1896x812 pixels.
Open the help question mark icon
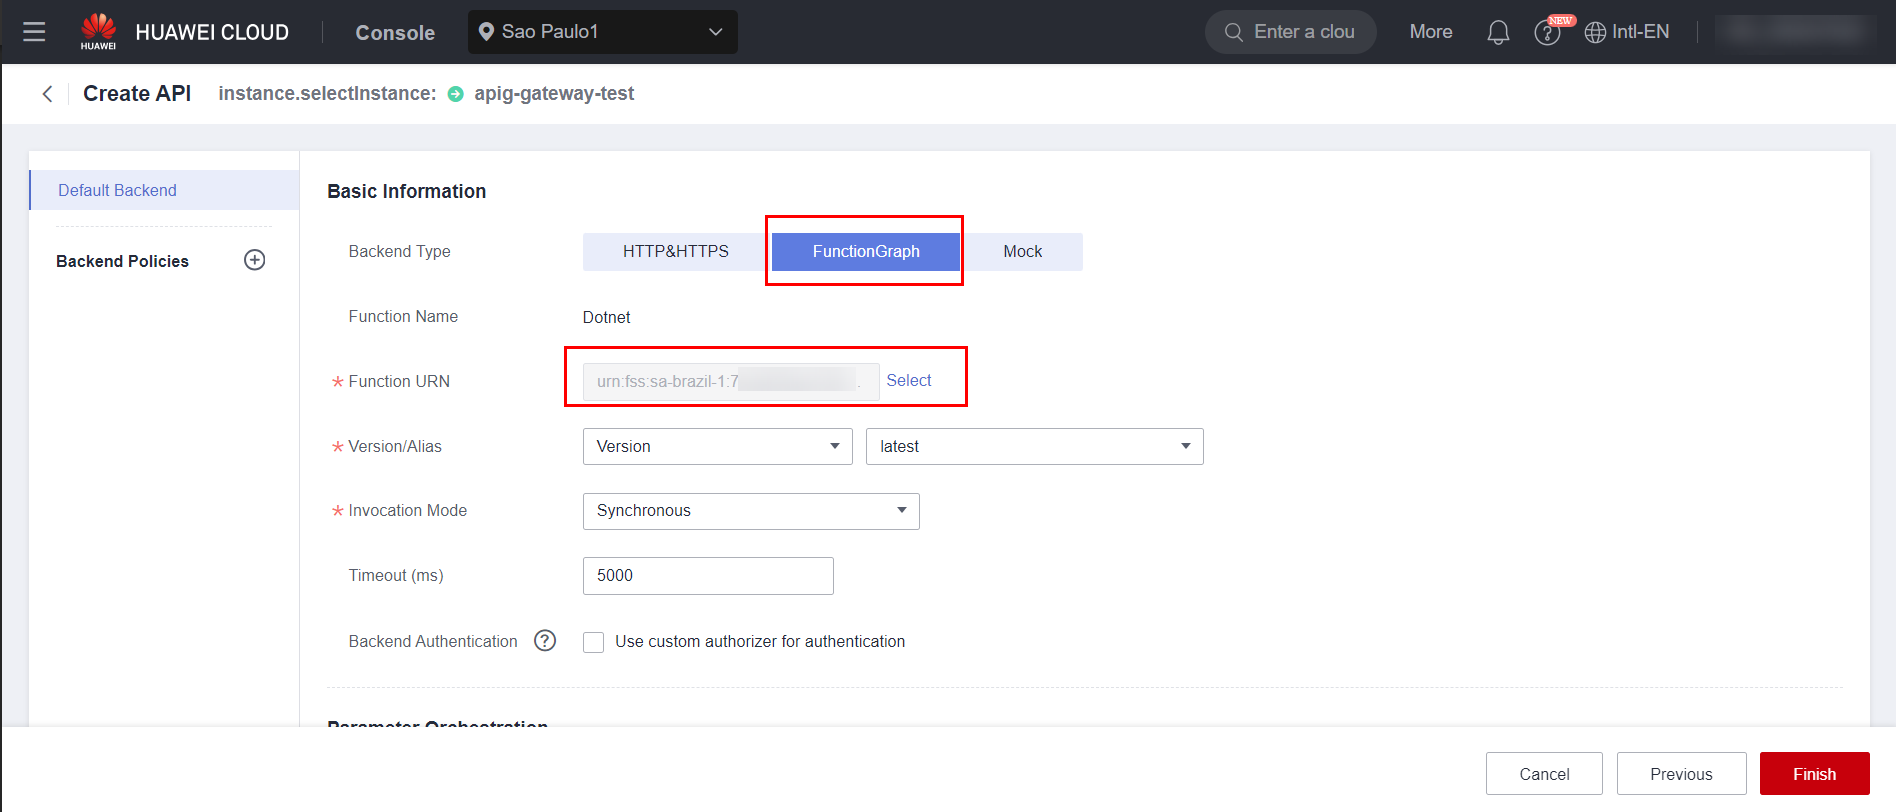1546,33
